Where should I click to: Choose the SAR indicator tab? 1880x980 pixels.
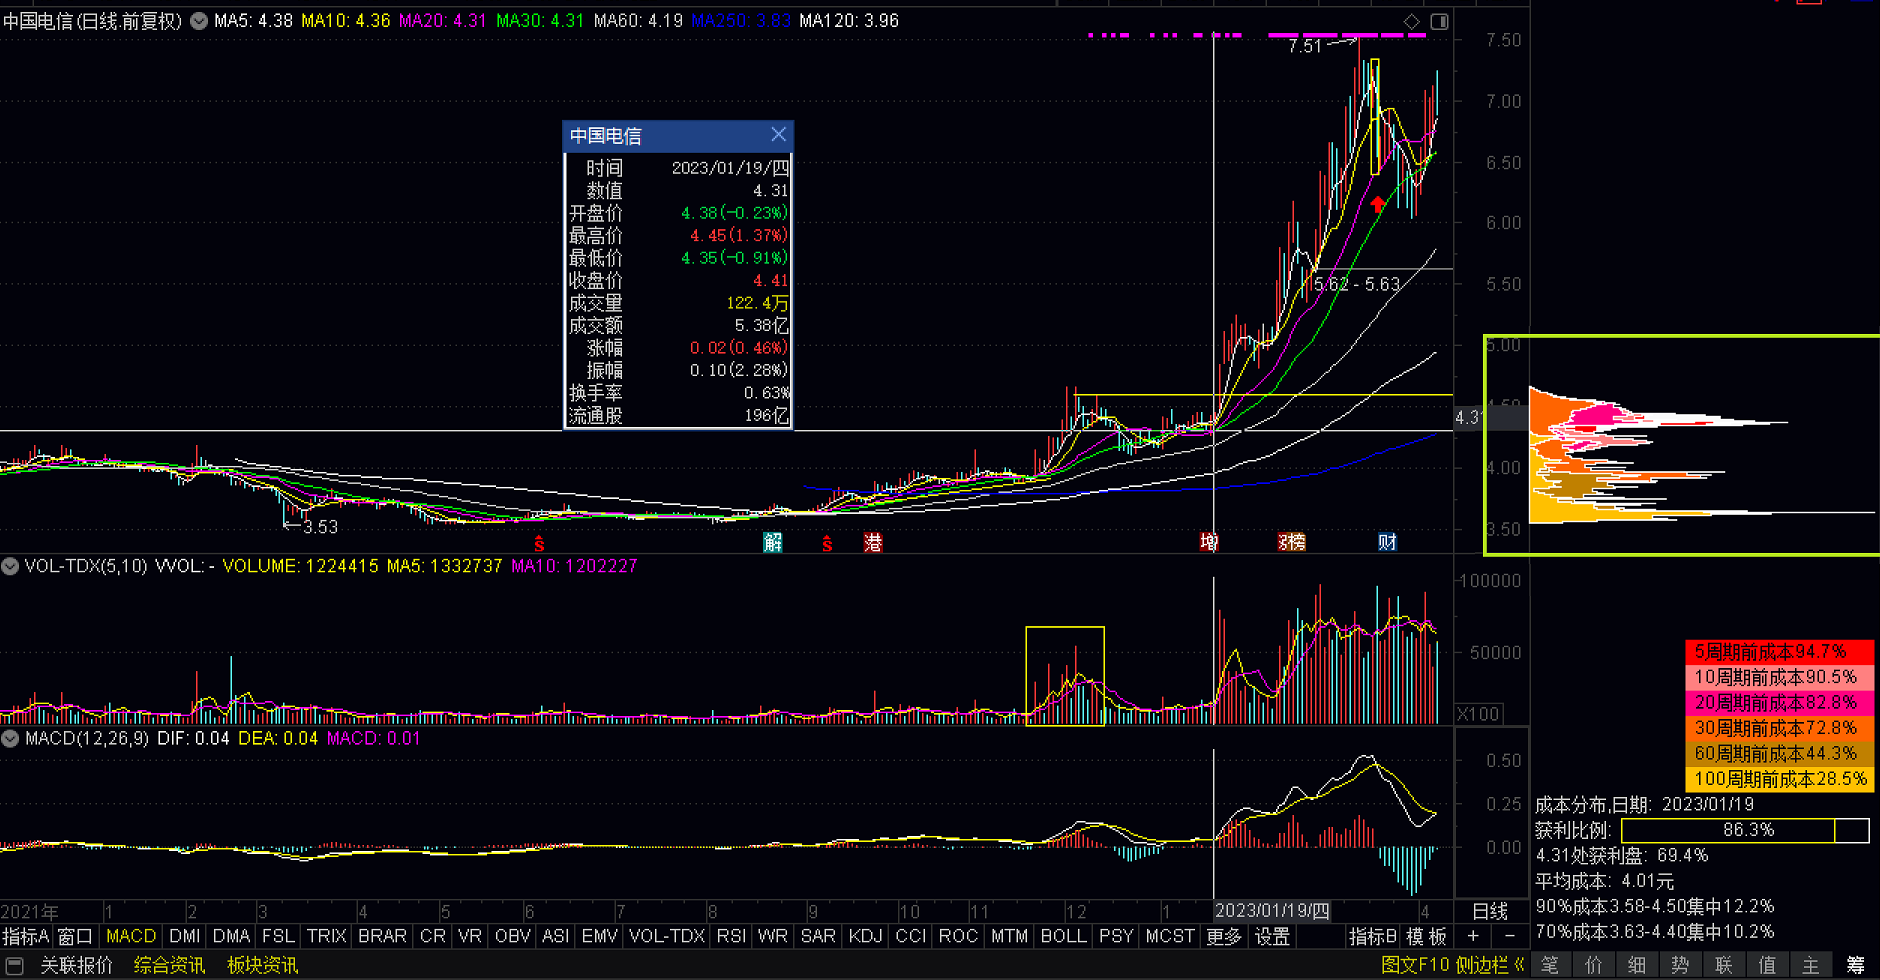click(818, 936)
